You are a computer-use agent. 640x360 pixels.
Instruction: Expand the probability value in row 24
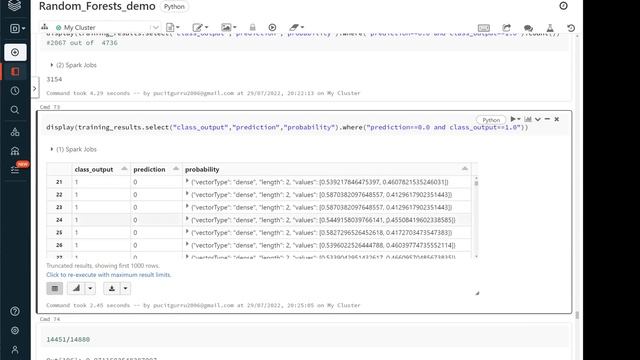click(x=187, y=219)
